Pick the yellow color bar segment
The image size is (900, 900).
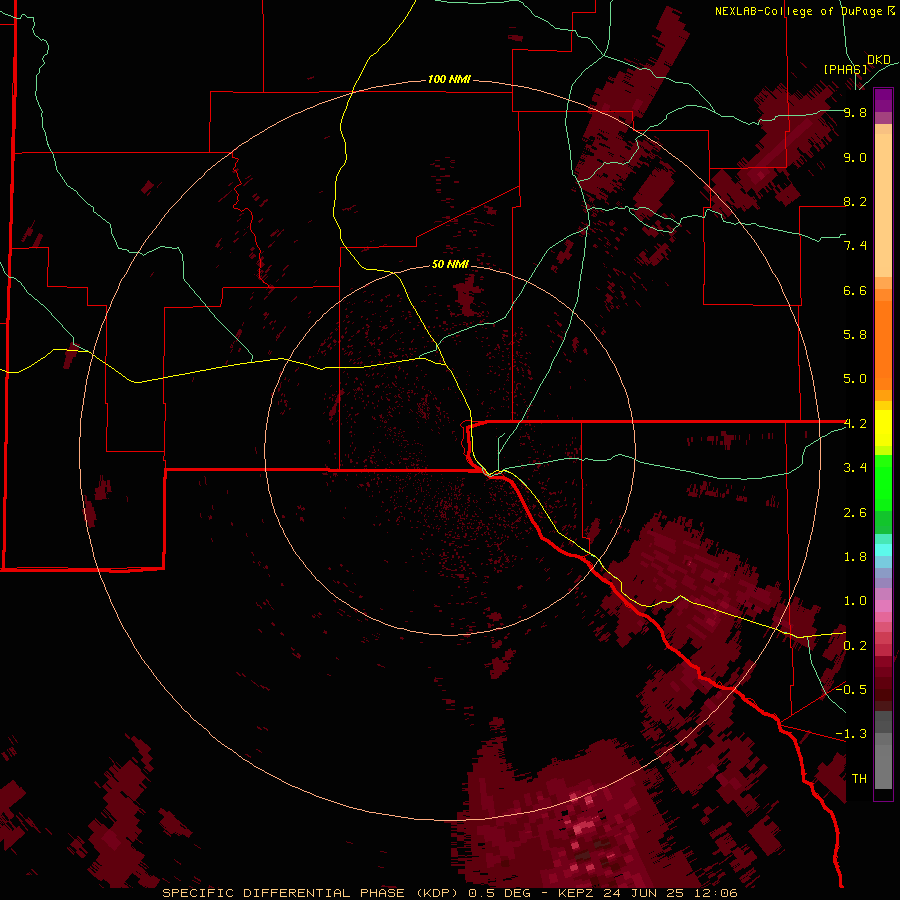(x=883, y=428)
